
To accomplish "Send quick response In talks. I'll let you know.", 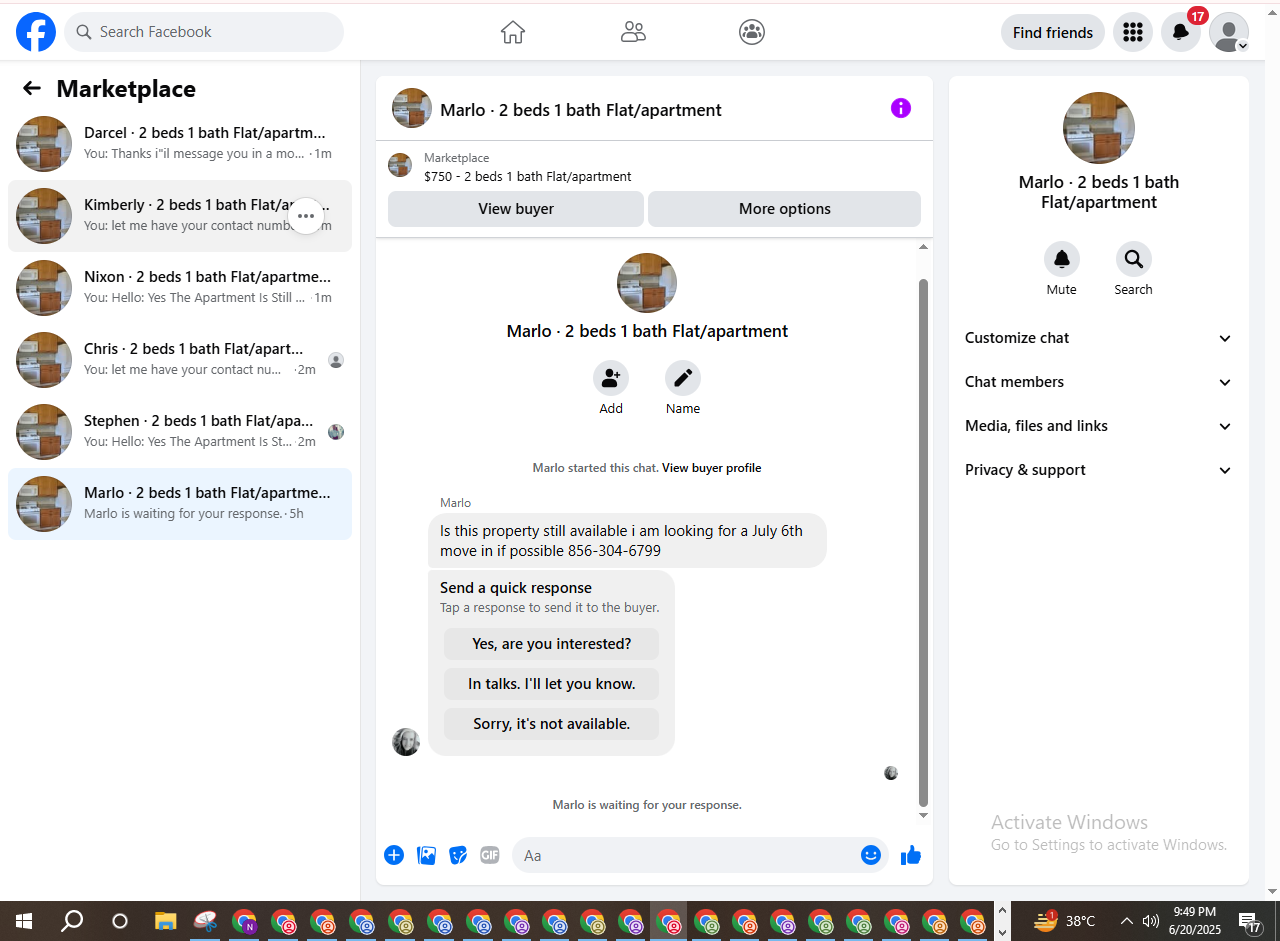I will 552,684.
